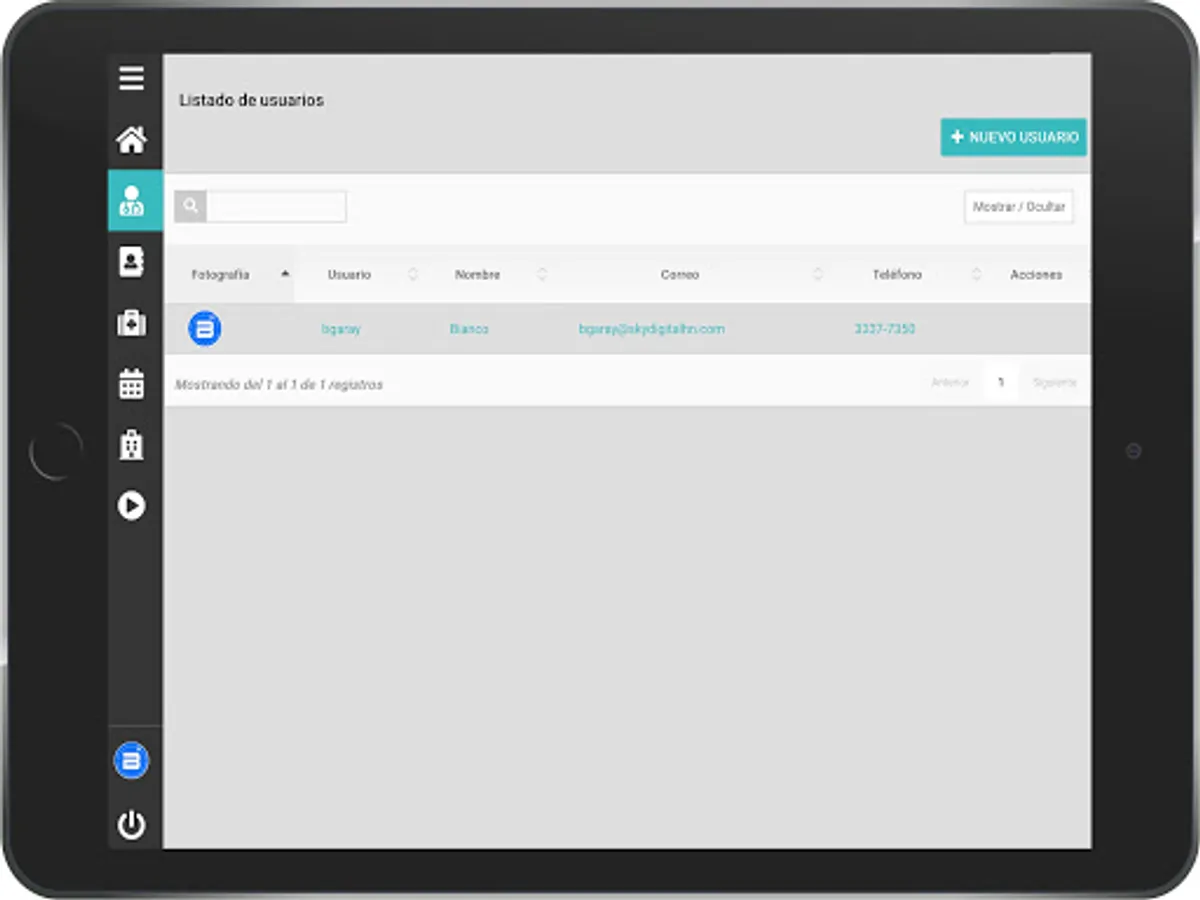
Task: Click the NUEVO USUARIO button
Action: 1013,137
